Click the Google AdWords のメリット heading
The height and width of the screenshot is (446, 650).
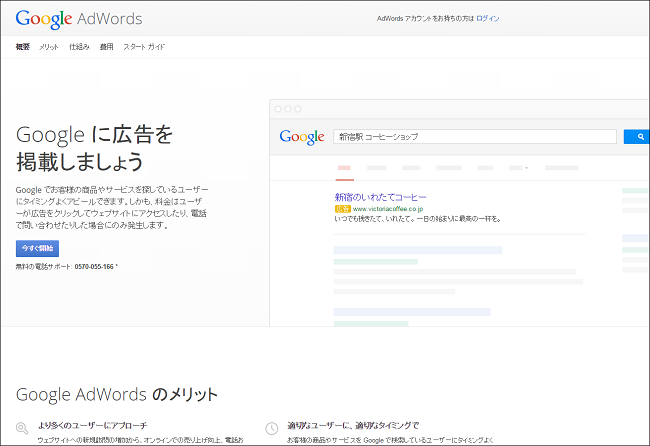tap(116, 394)
